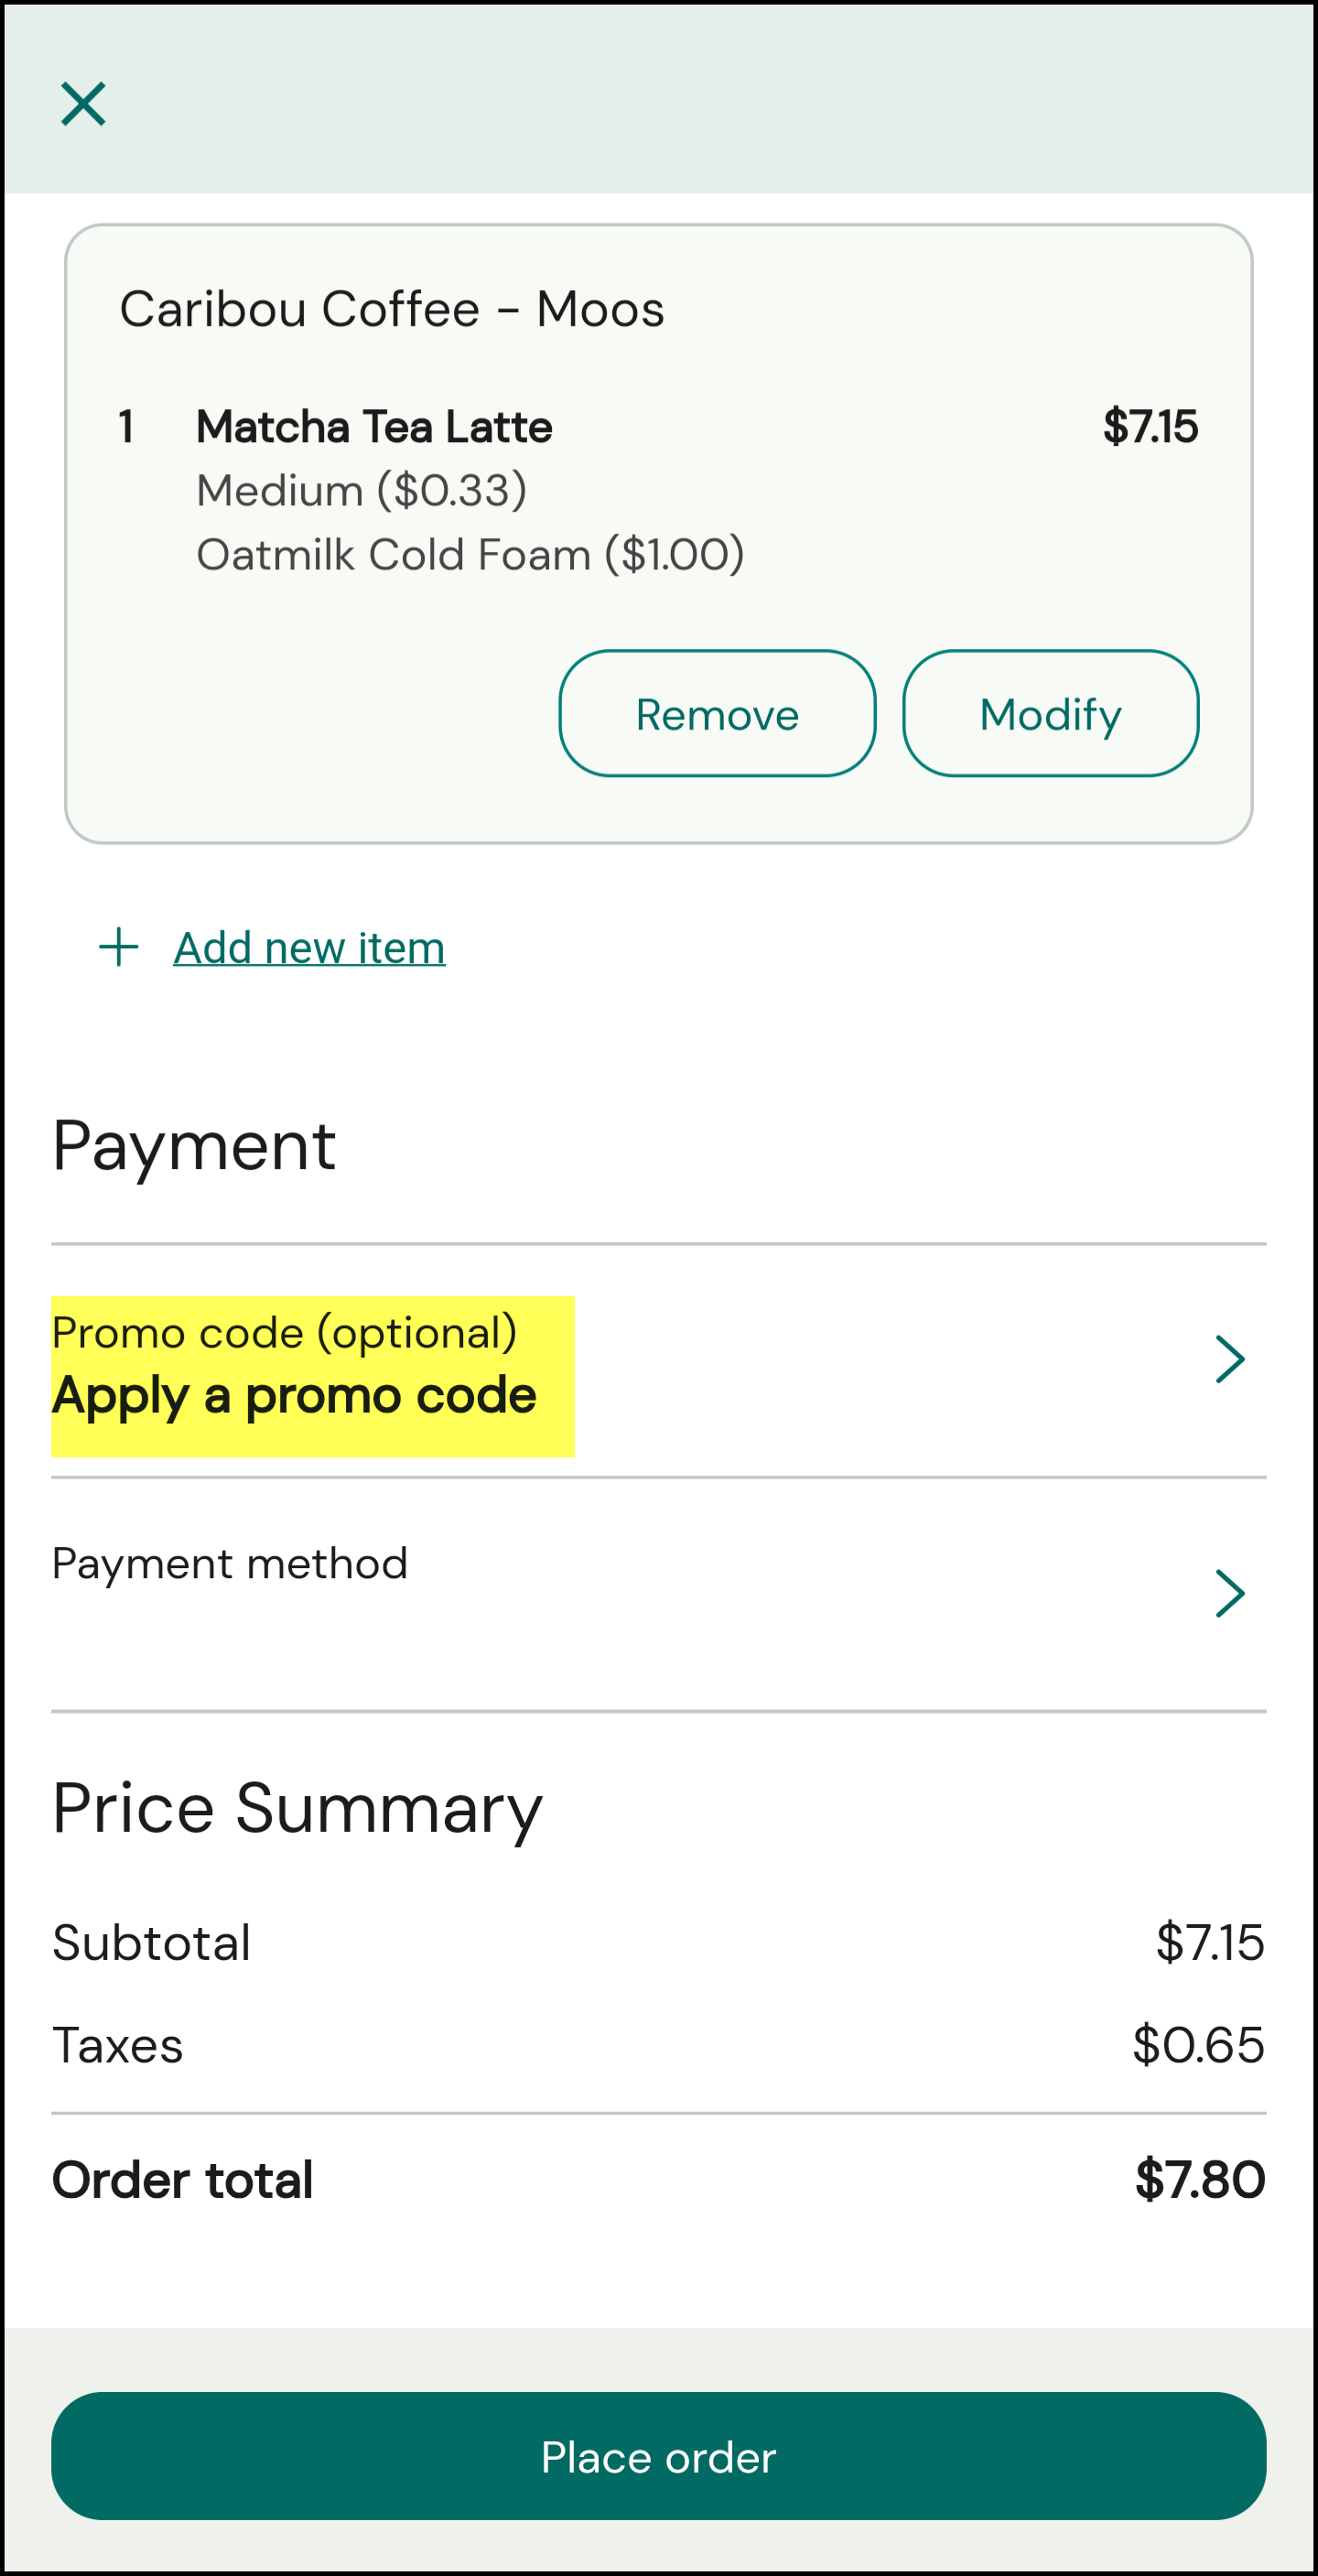Tap the $0.65 taxes amount
This screenshot has width=1318, height=2576.
pyautogui.click(x=1198, y=2045)
